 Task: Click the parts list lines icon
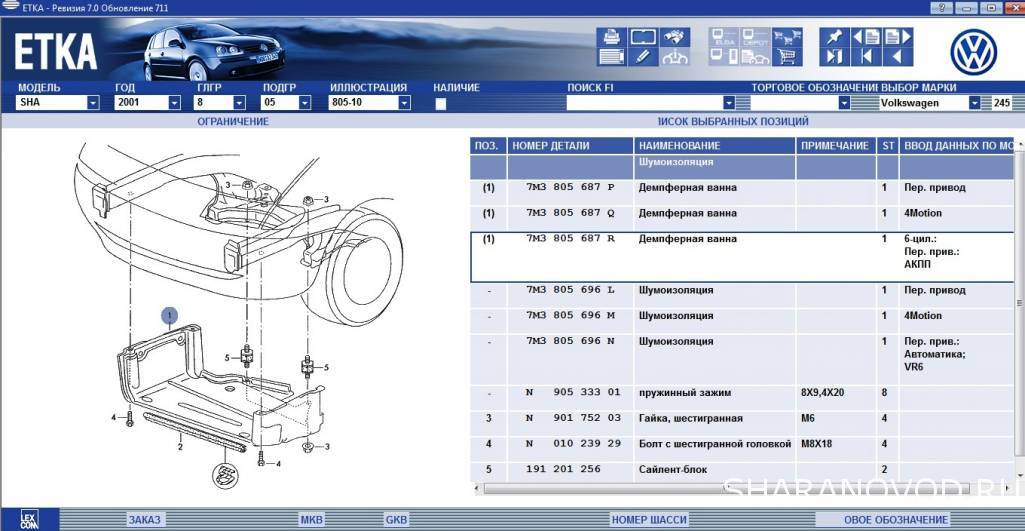(x=611, y=57)
